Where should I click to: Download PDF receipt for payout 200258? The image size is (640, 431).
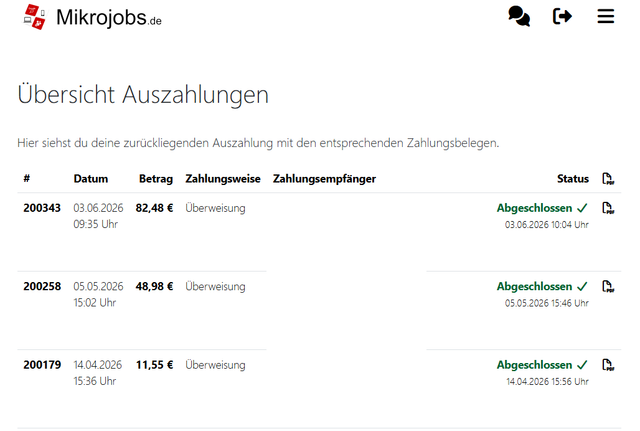point(608,287)
